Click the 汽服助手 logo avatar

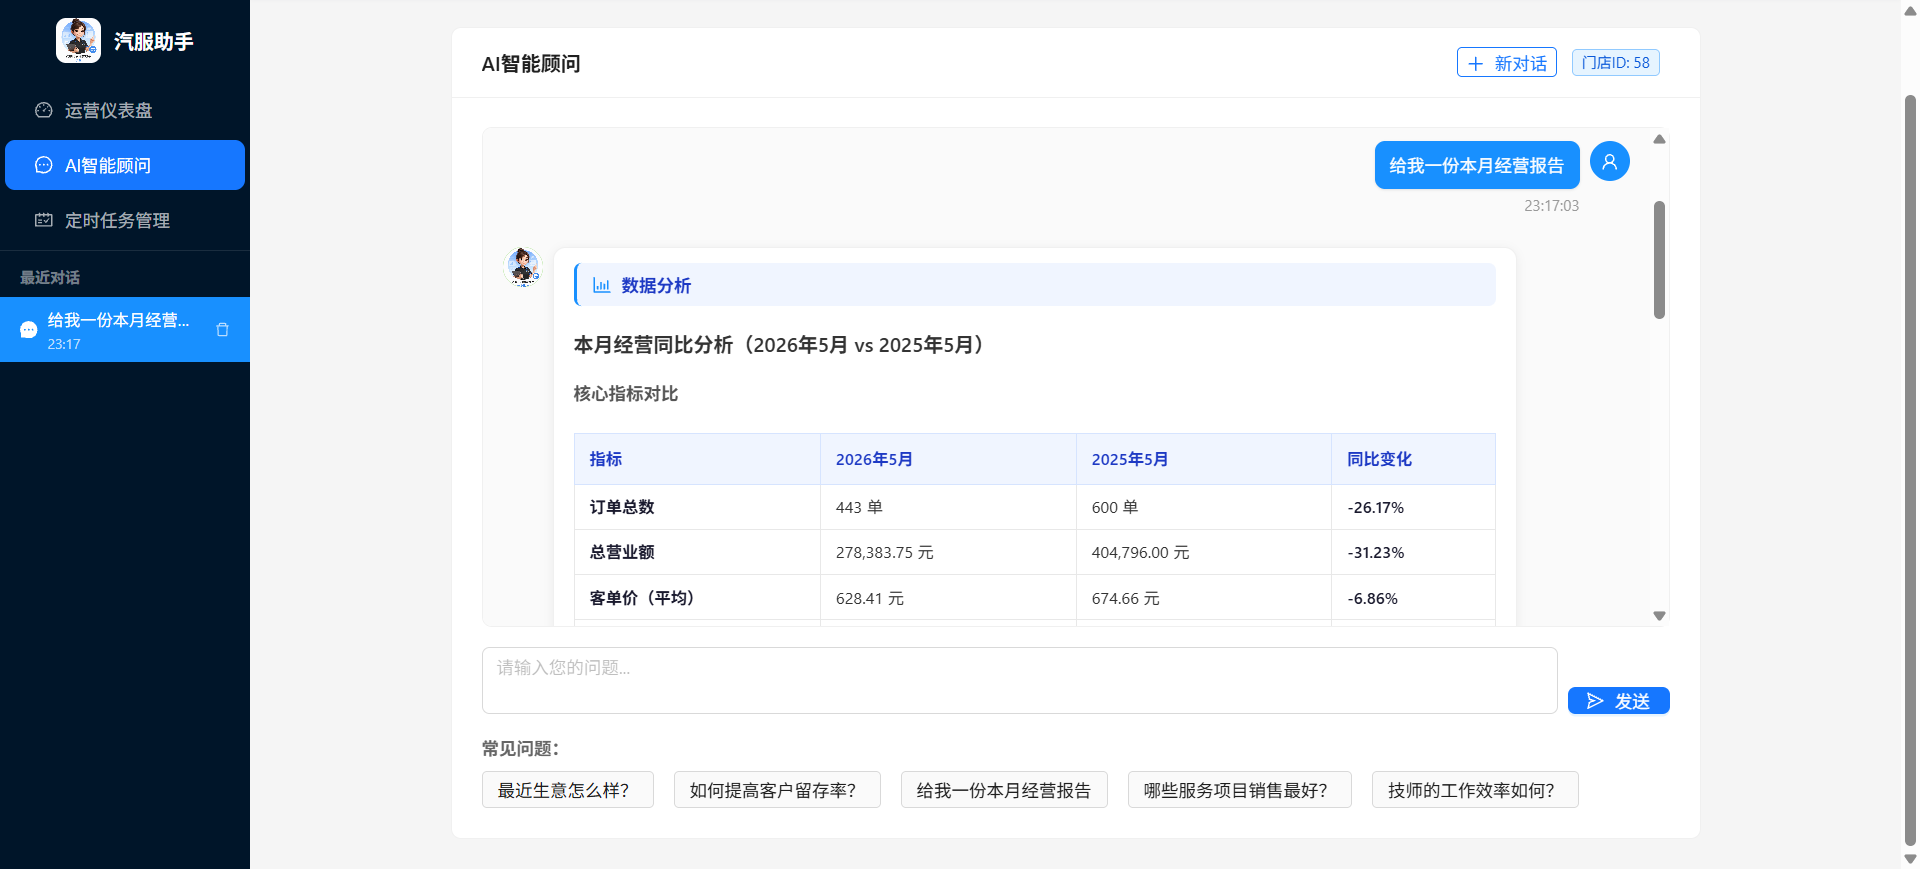[x=78, y=41]
